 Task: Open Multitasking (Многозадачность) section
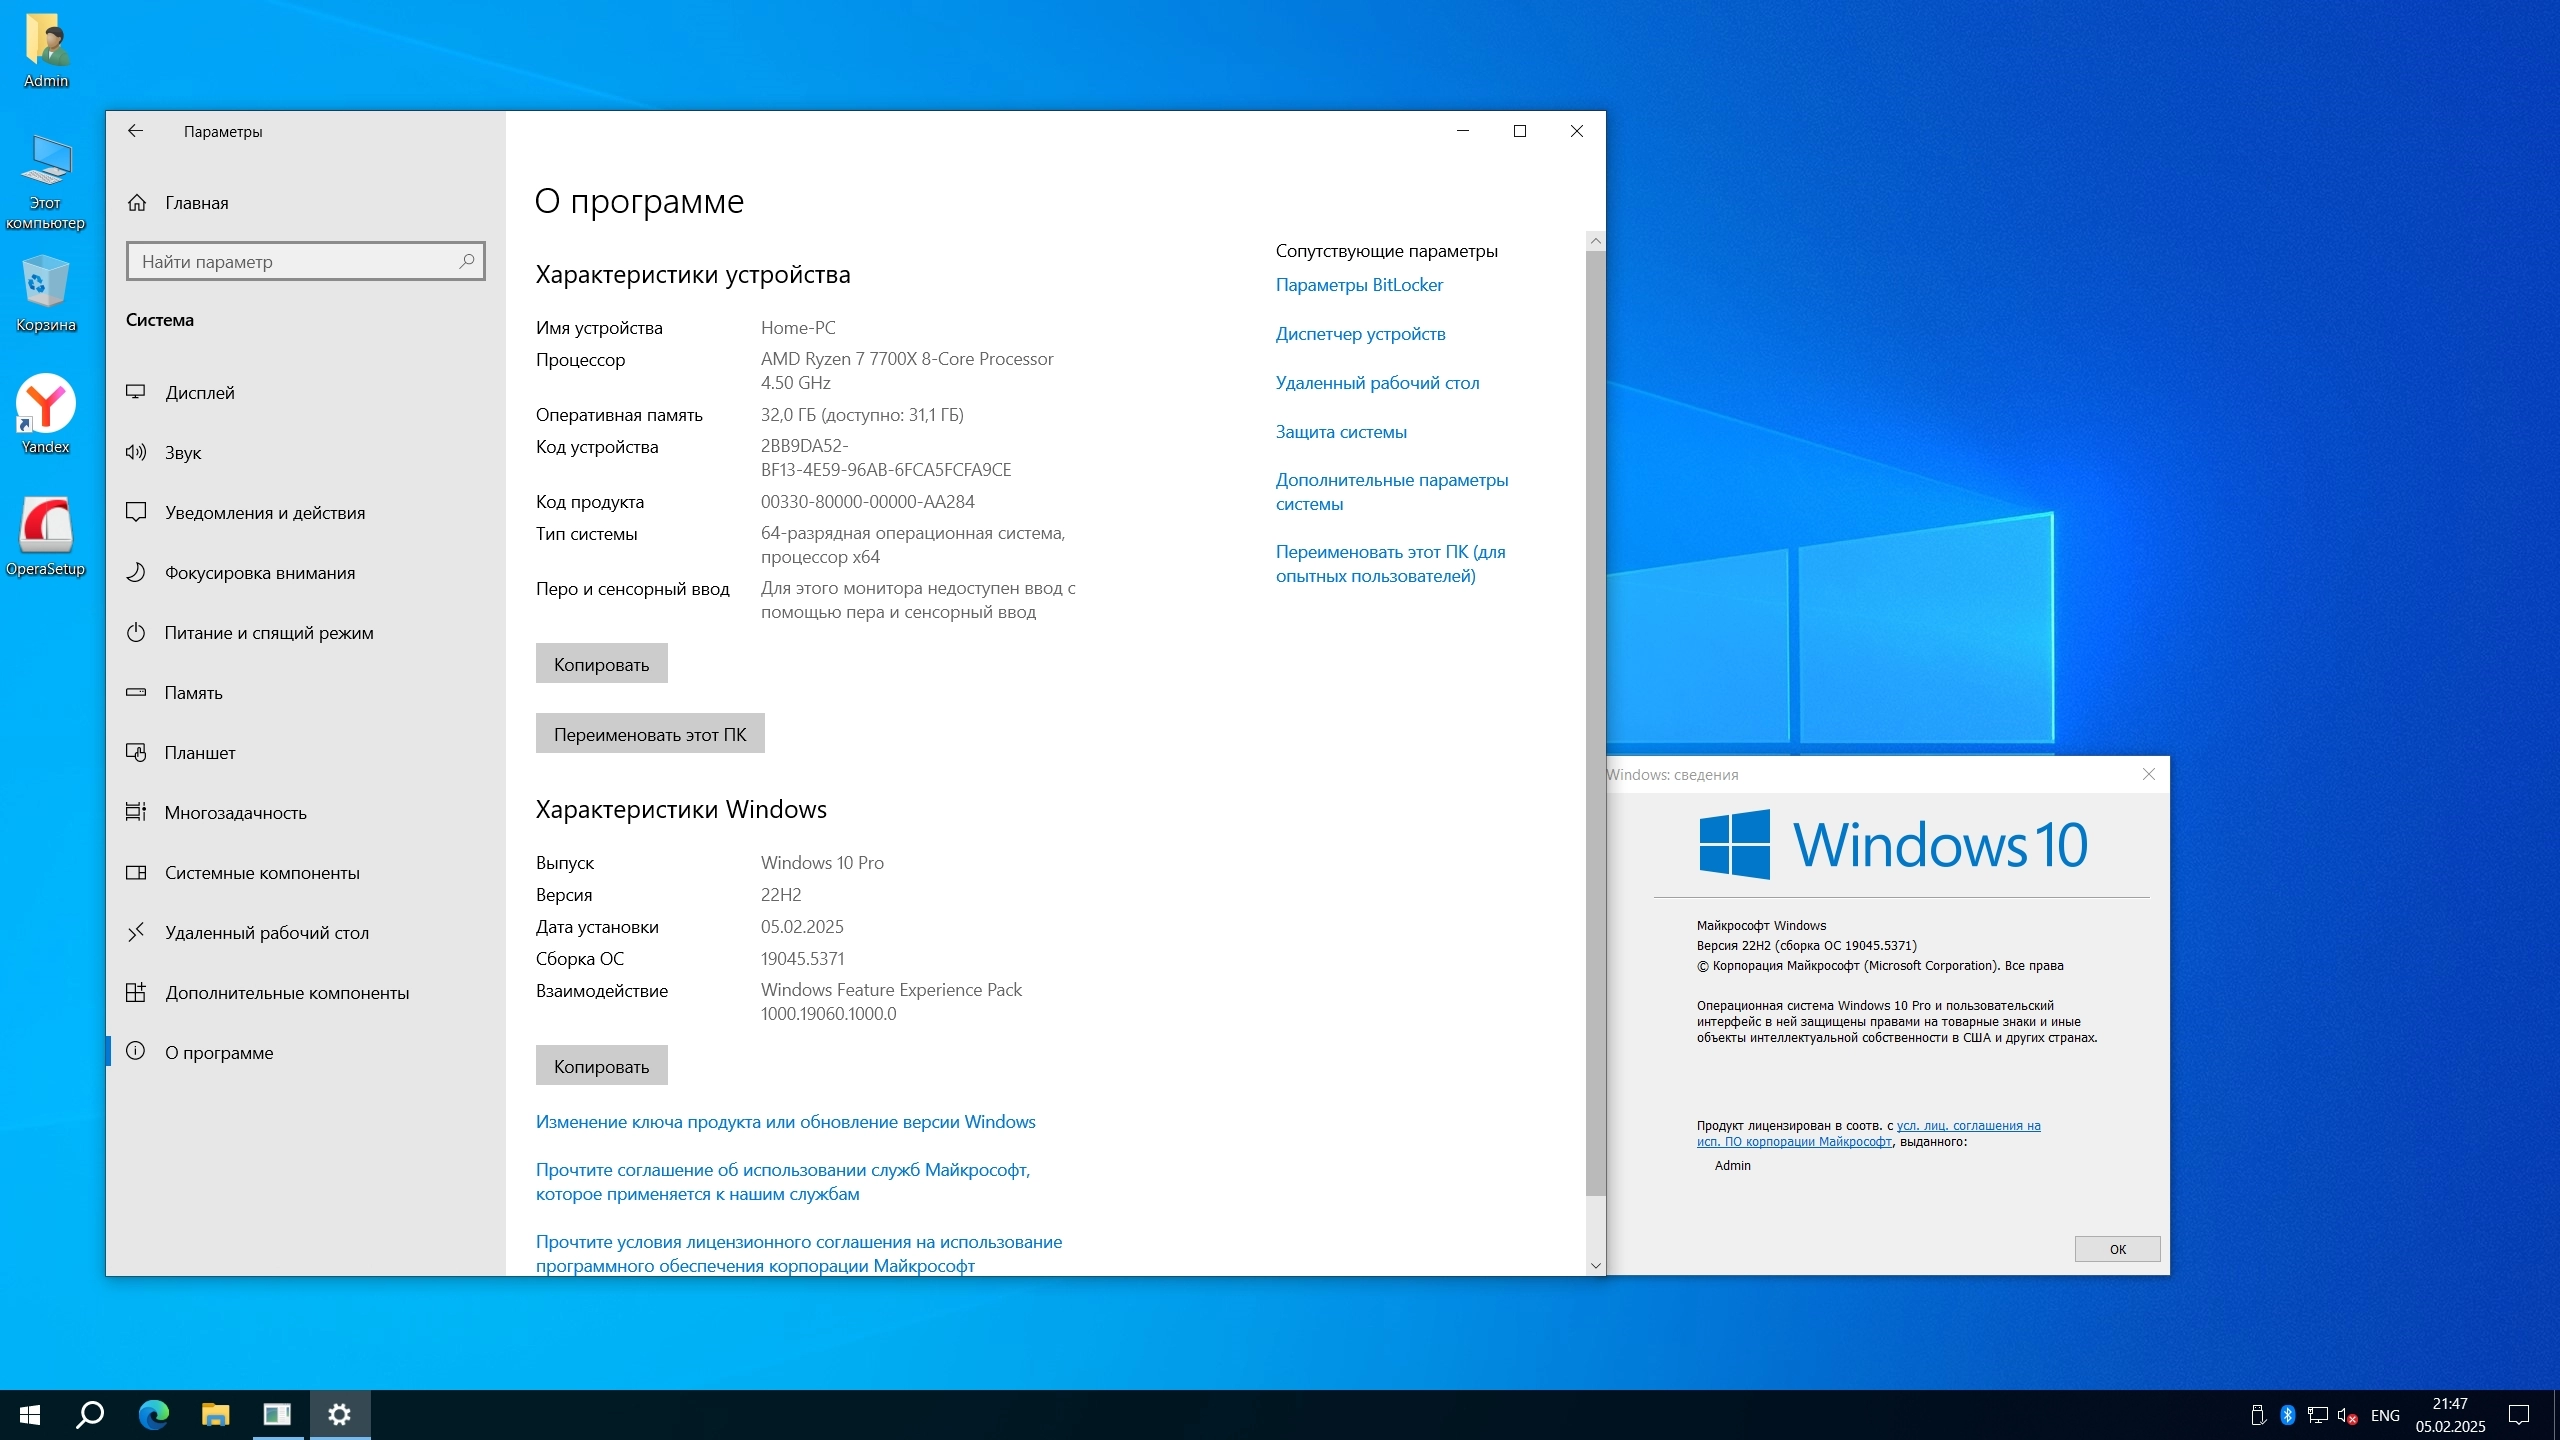coord(236,813)
